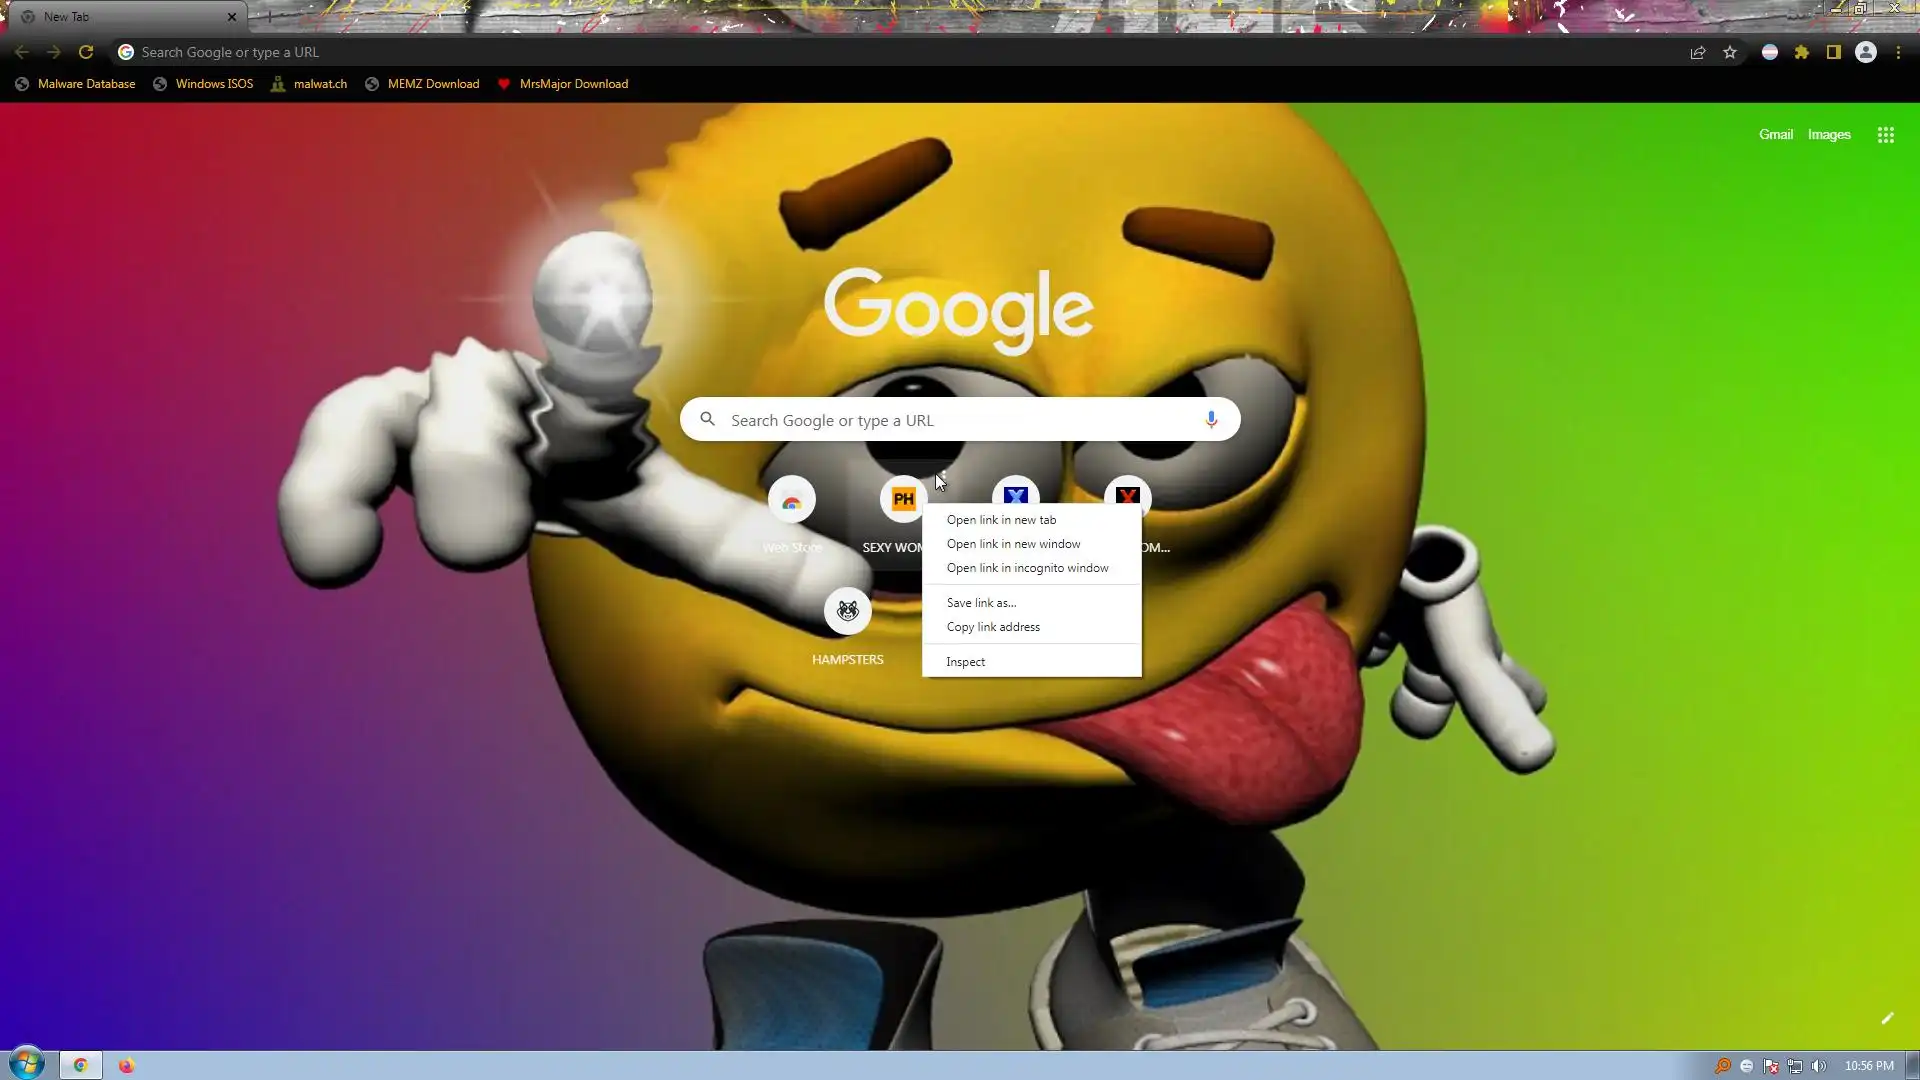Viewport: 1920px width, 1080px height.
Task: Click the share page icon
Action: [x=1697, y=52]
